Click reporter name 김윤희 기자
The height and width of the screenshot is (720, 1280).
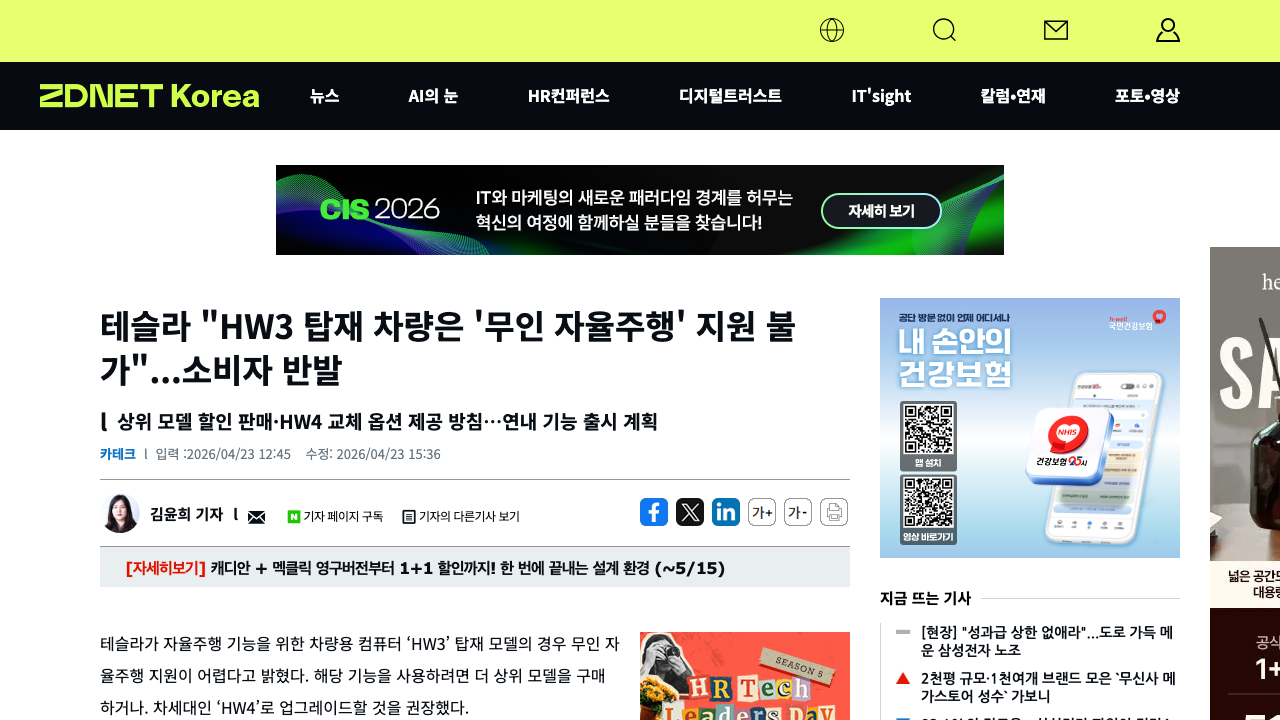(x=186, y=514)
